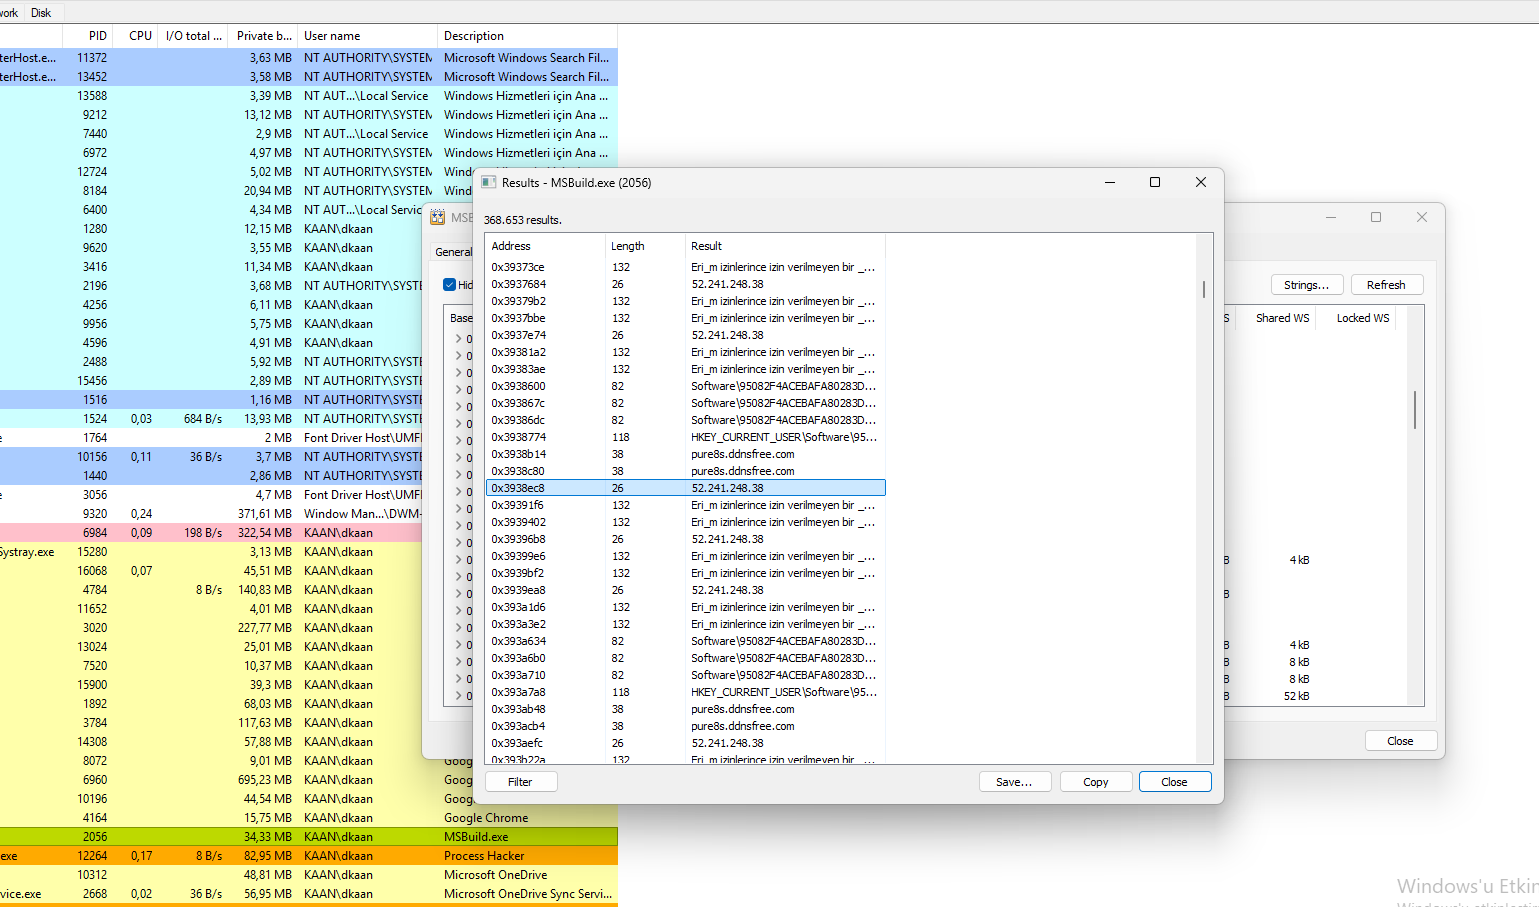Sort by the Private bytes column header
This screenshot has width=1539, height=907.
264,36
